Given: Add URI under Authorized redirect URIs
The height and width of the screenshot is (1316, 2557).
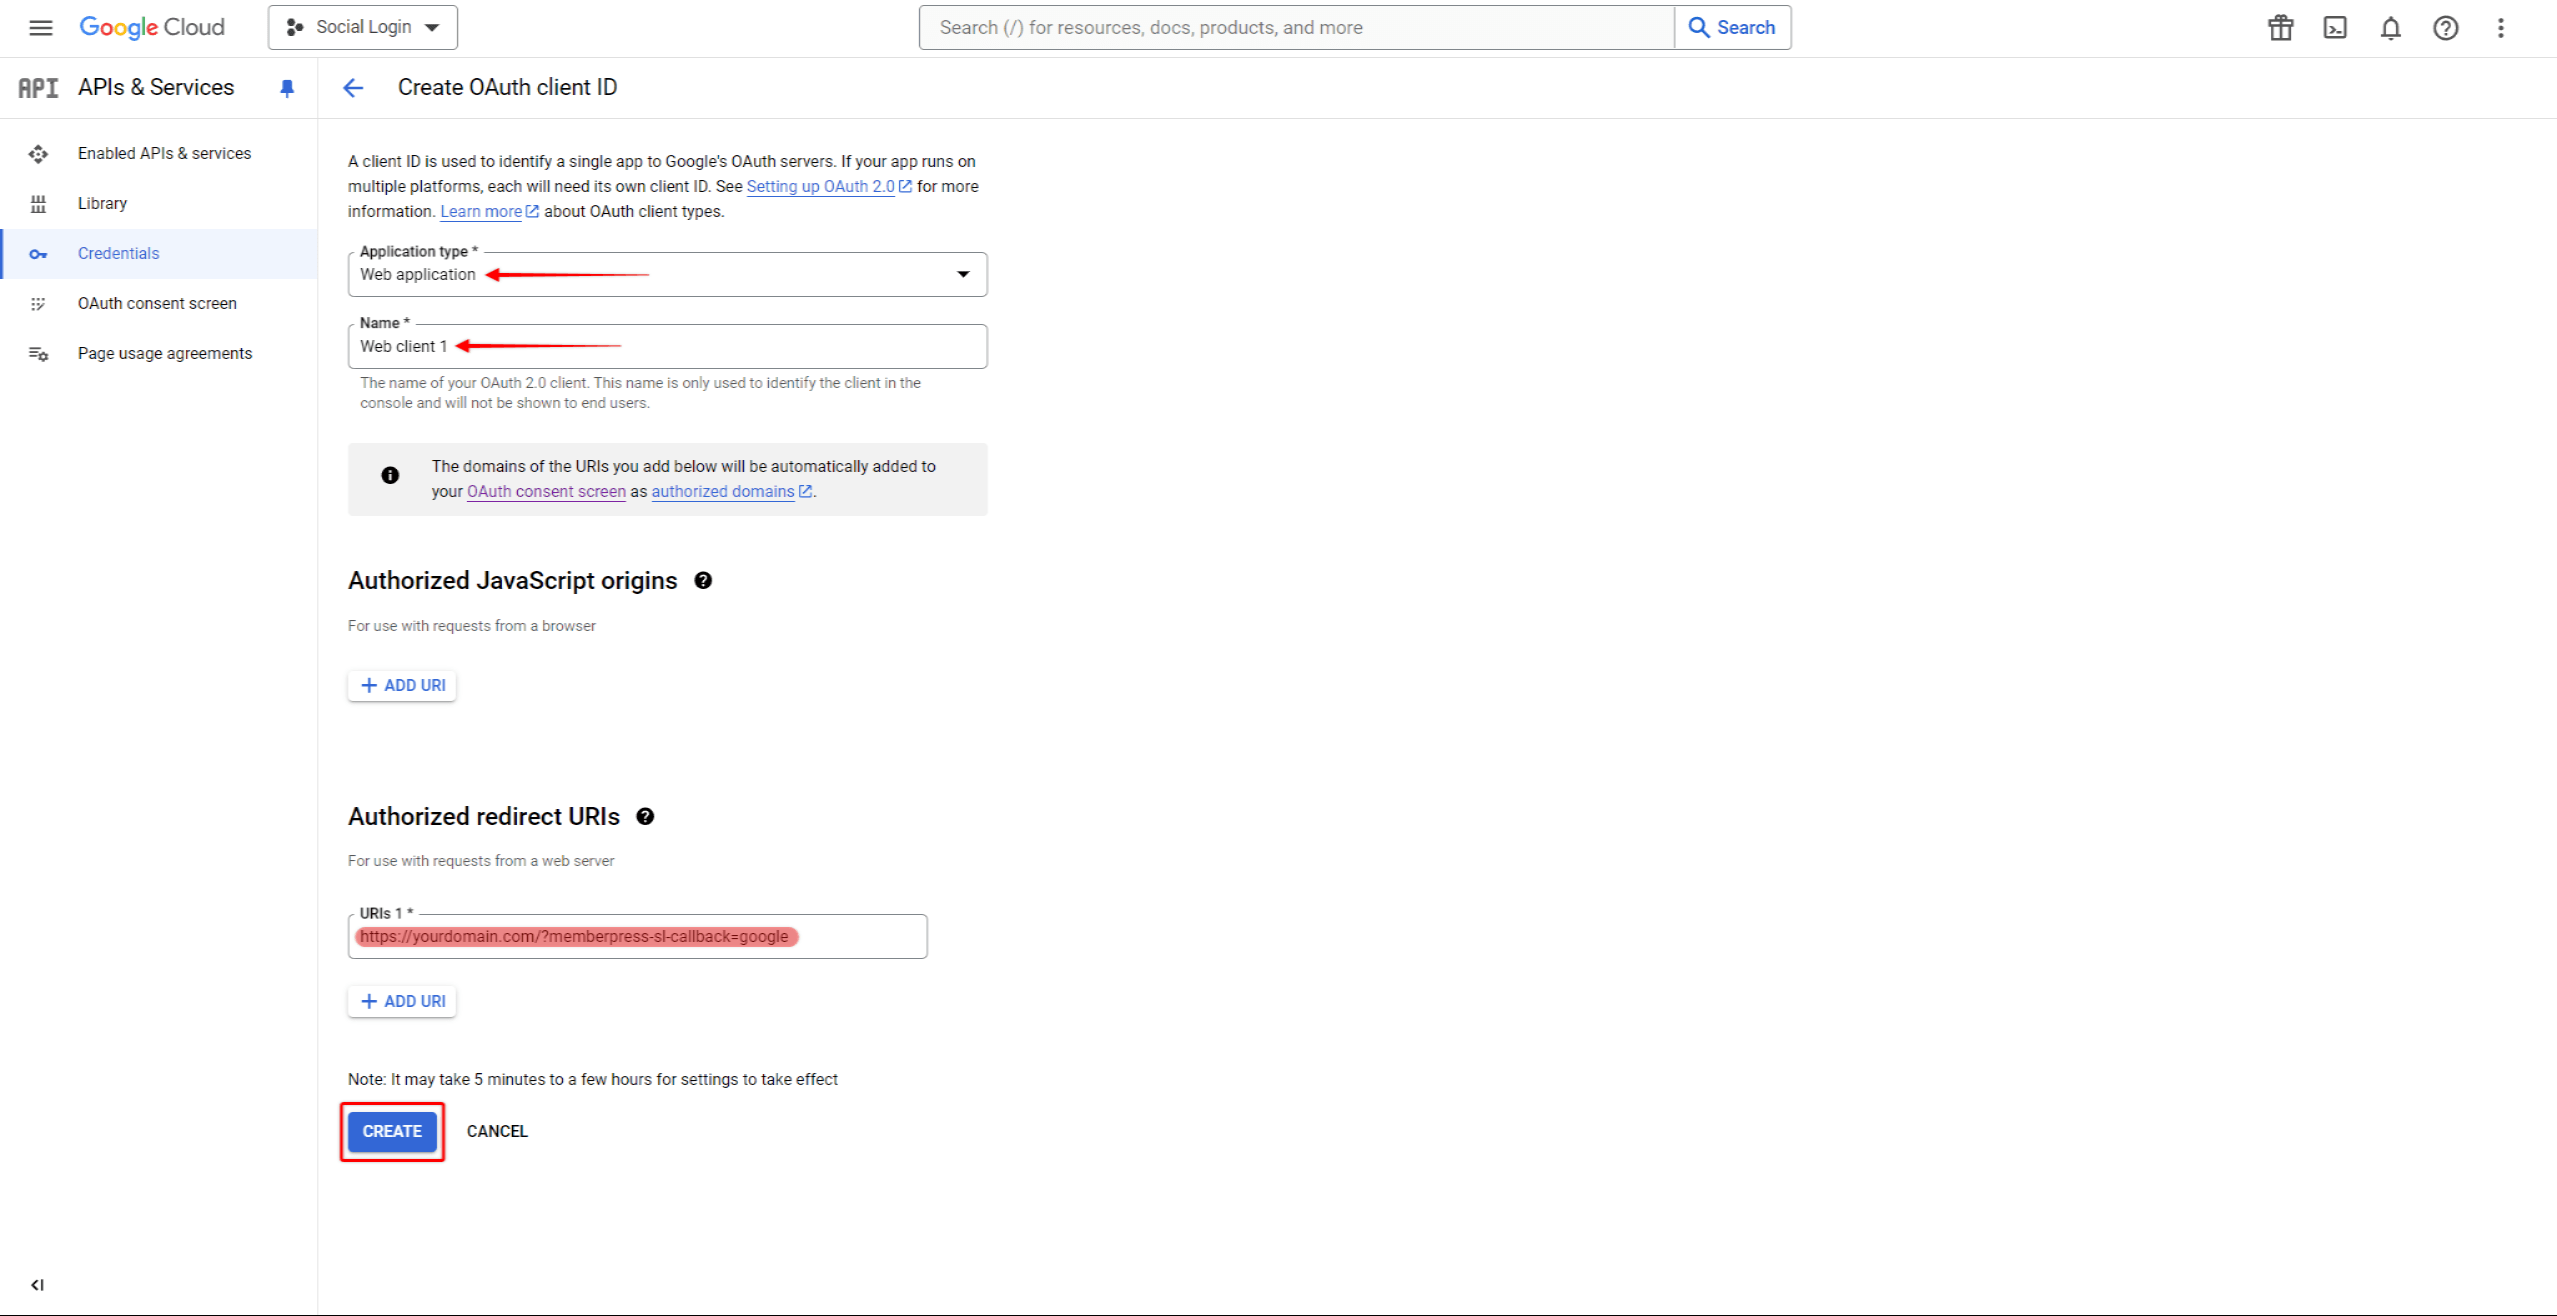Looking at the screenshot, I should point(402,1001).
